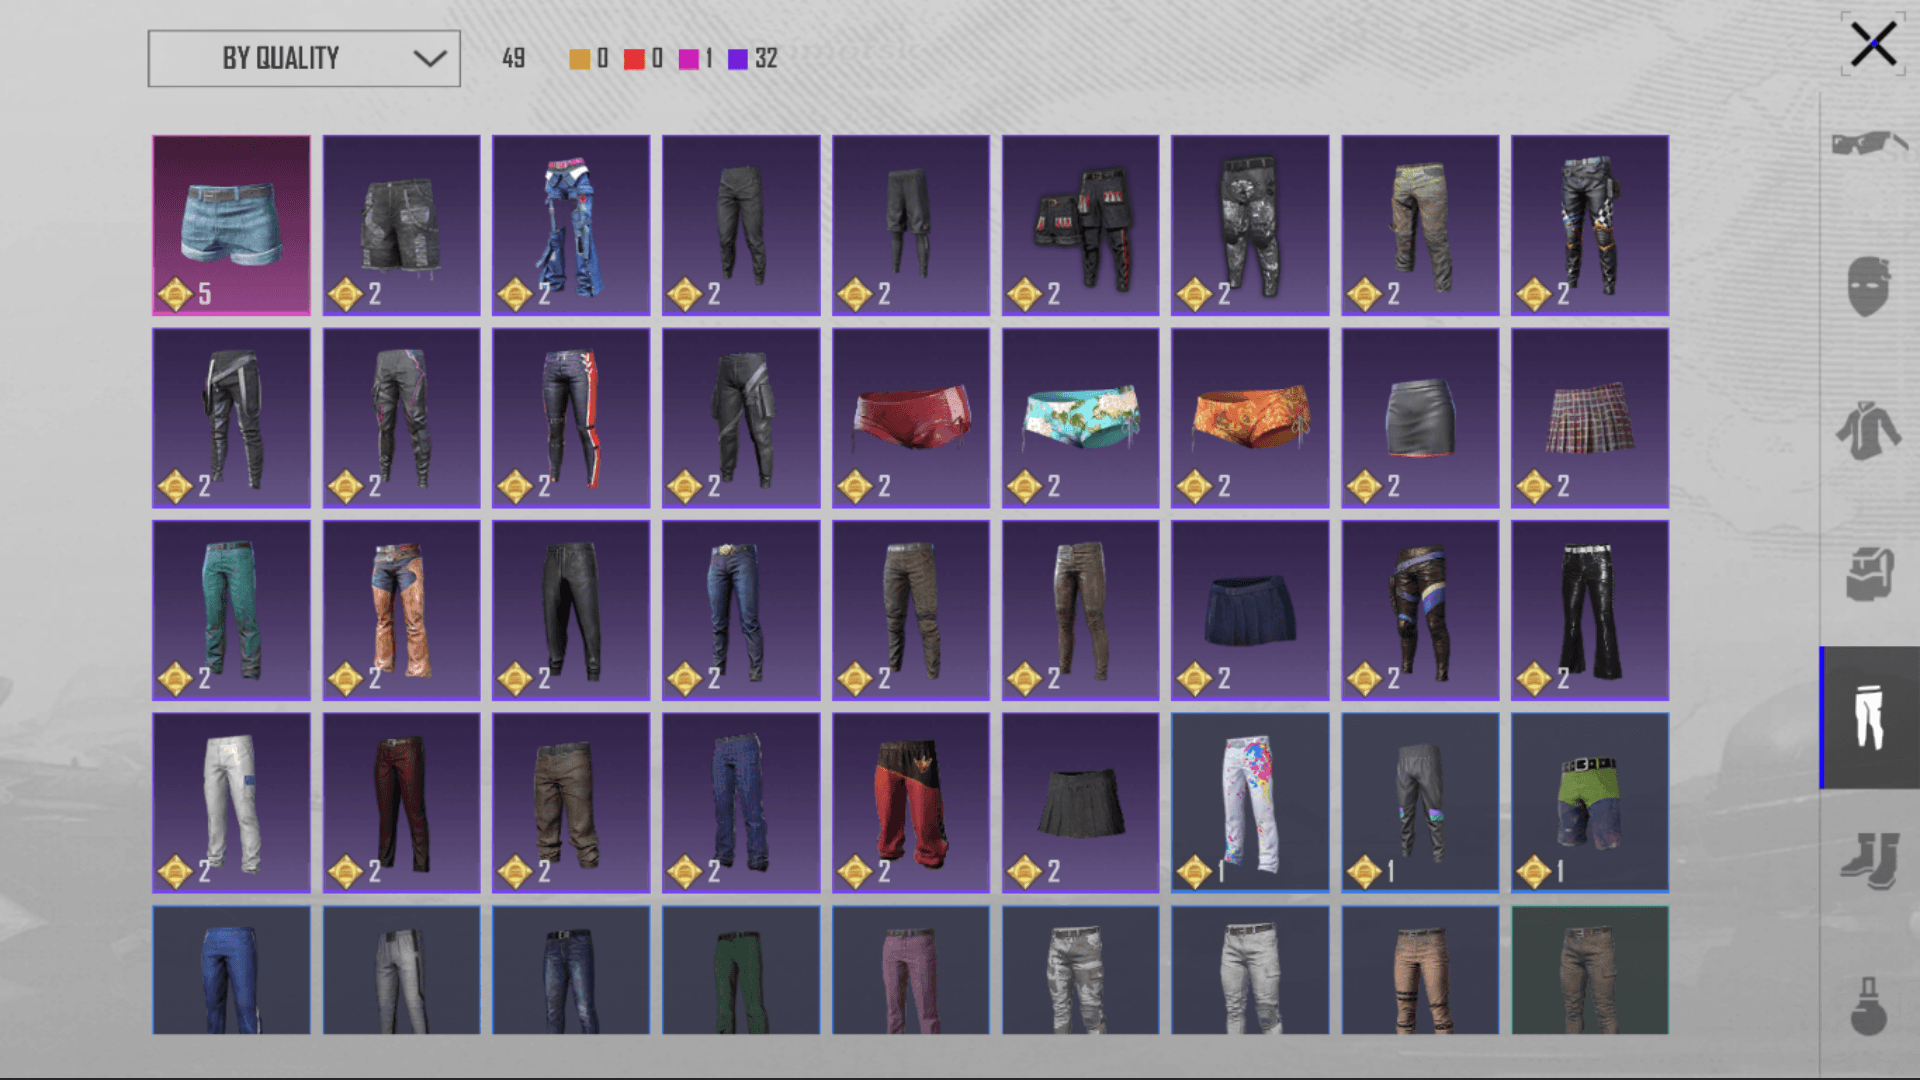Image resolution: width=1920 pixels, height=1080 pixels.
Task: Select the orange quality color filter
Action: coord(579,59)
